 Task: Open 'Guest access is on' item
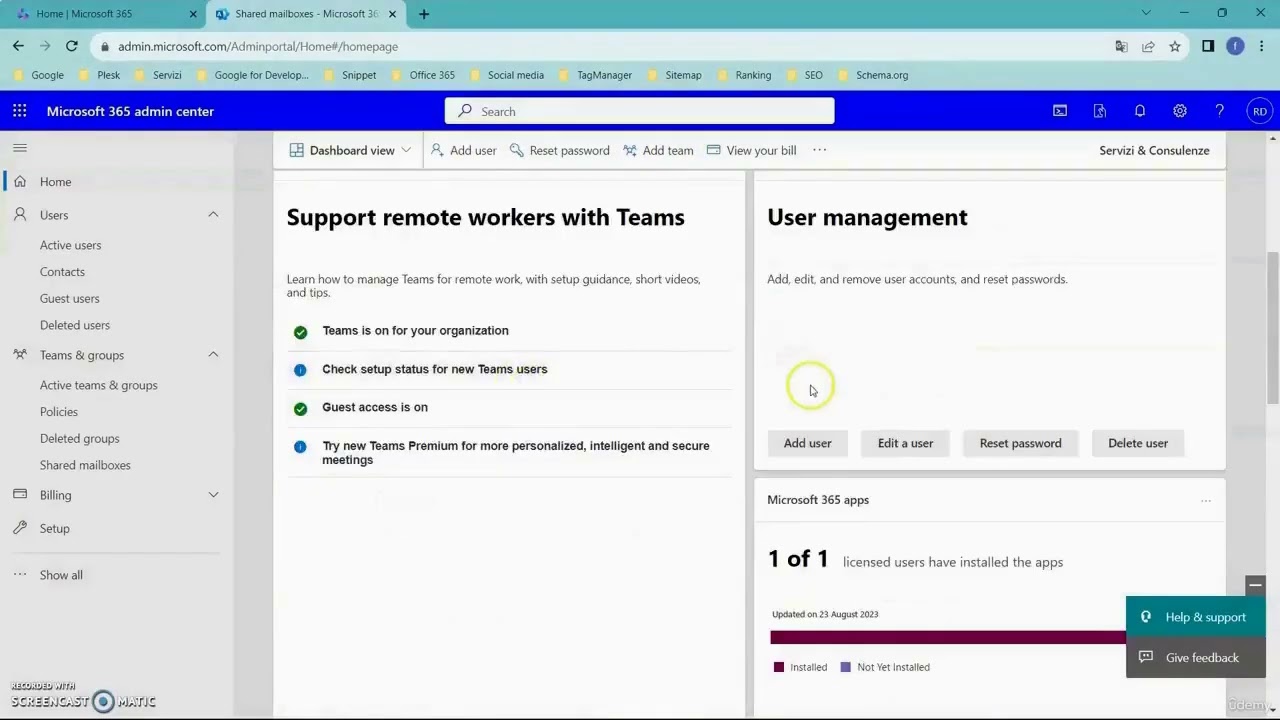pyautogui.click(x=375, y=407)
